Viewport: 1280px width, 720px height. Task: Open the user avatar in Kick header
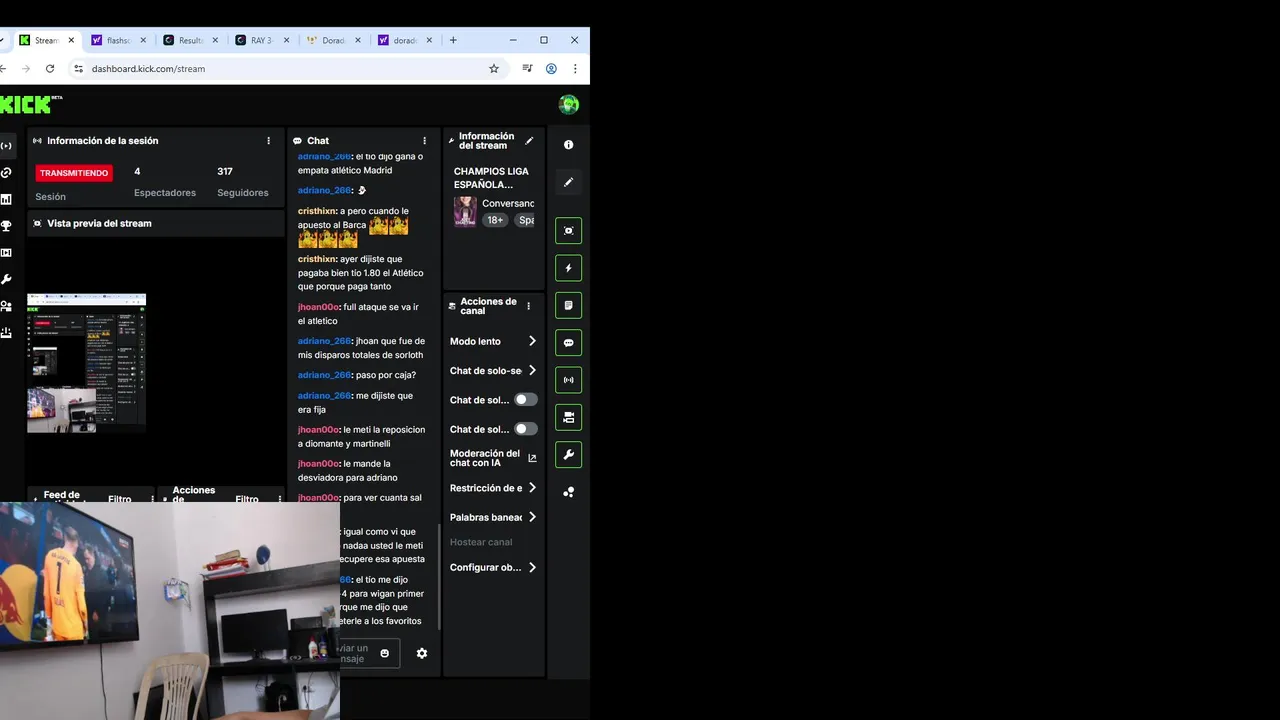click(x=568, y=105)
